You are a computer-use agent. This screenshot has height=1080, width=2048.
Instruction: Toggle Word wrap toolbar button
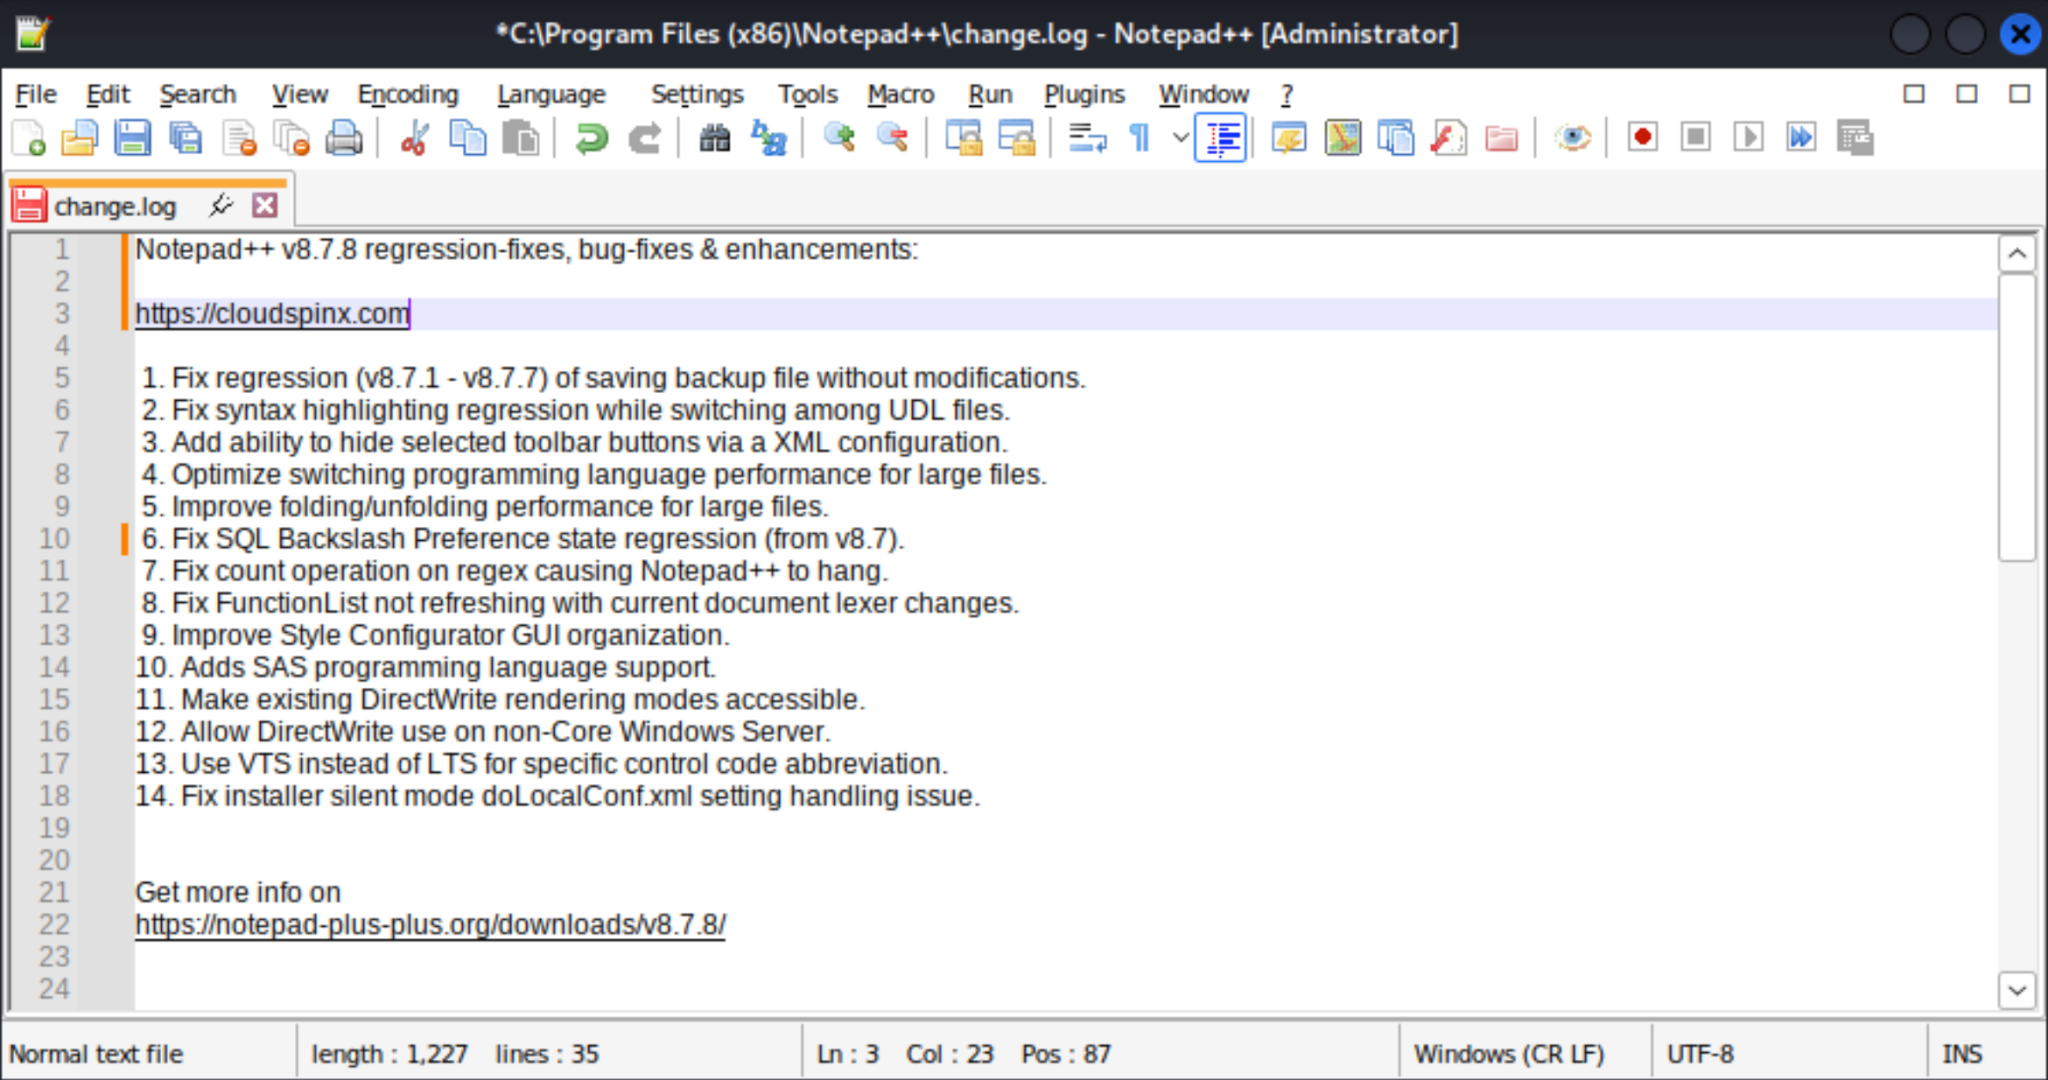1087,138
